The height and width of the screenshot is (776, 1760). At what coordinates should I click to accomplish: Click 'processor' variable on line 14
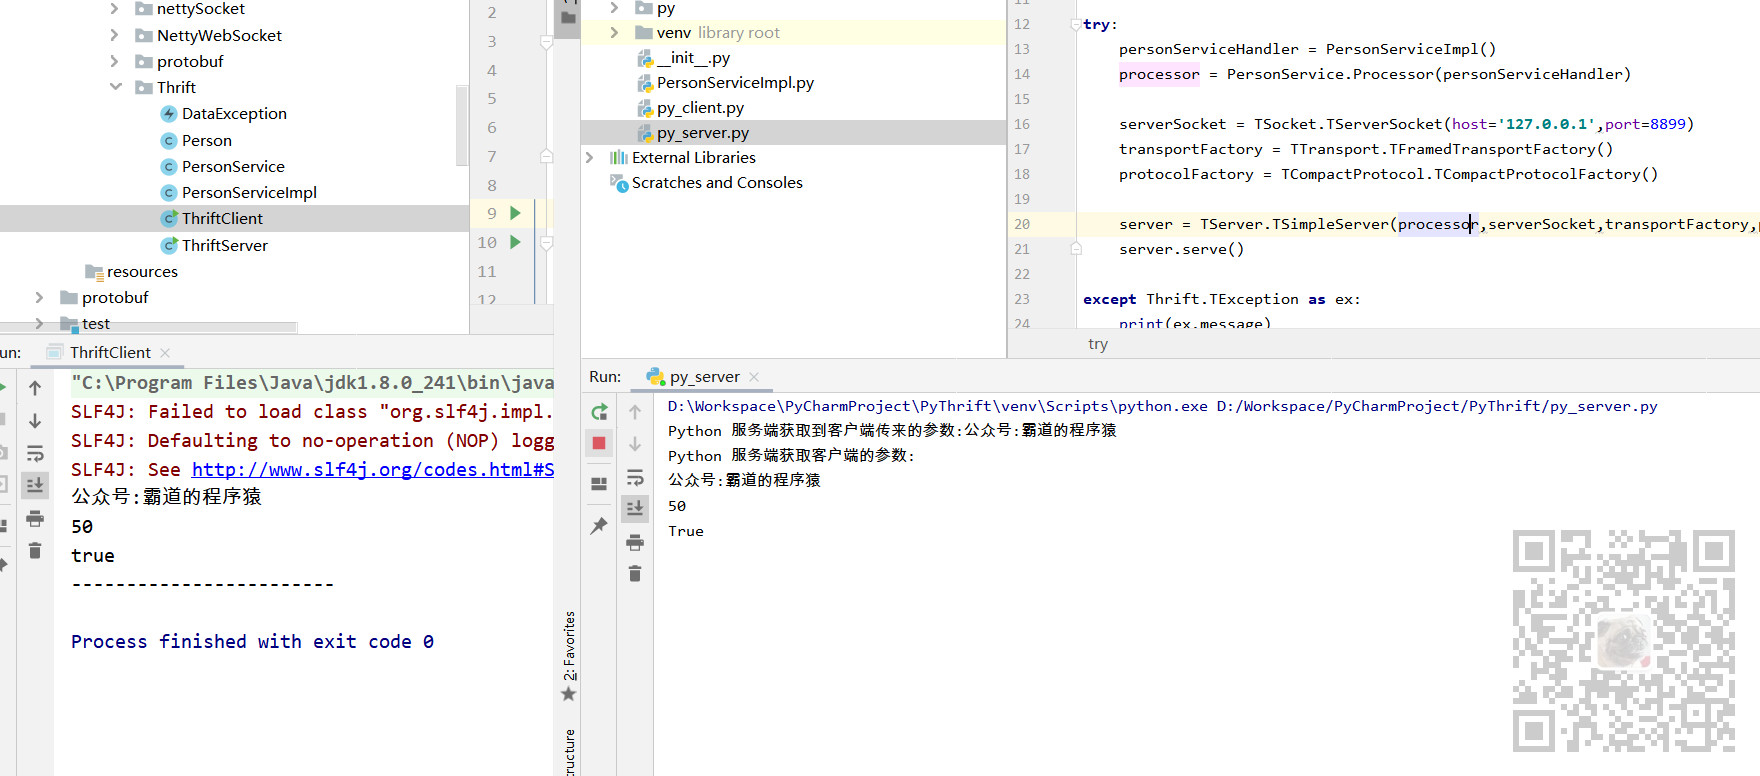tap(1159, 74)
